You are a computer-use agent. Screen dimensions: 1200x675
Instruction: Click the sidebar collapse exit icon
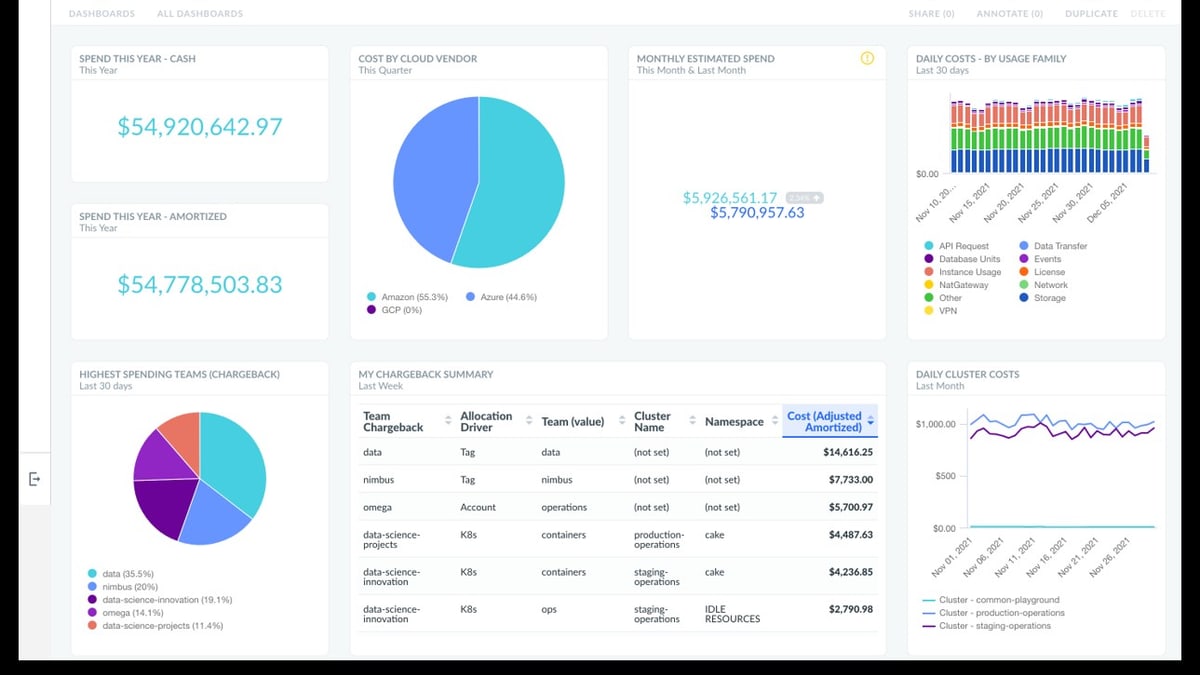tap(34, 479)
